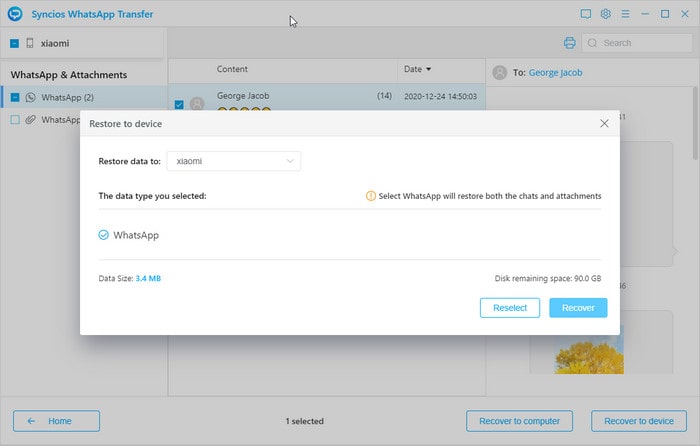Viewport: 700px width, 446px height.
Task: Click the orange info icon in dialog
Action: point(371,196)
